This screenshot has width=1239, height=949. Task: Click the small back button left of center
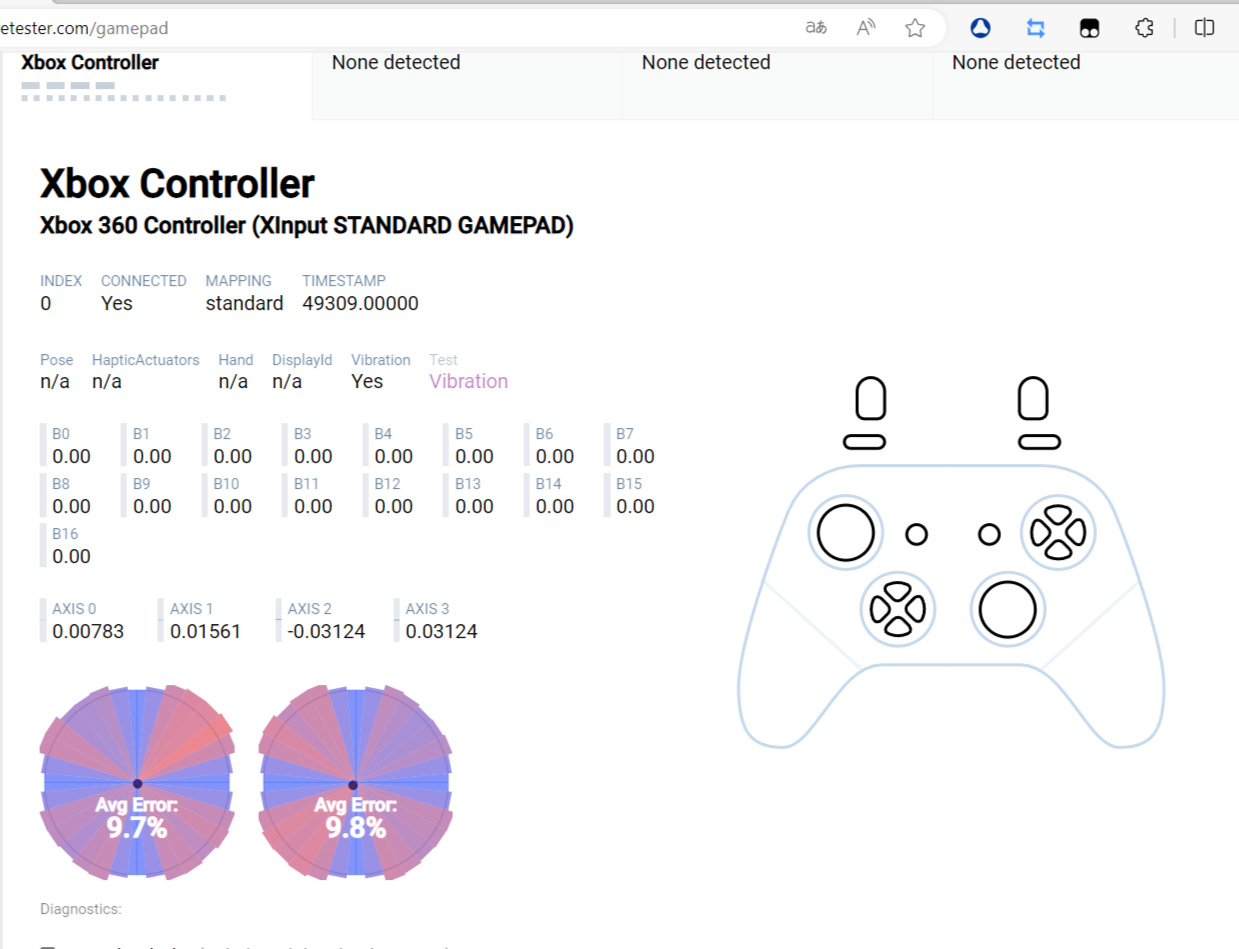pos(917,534)
